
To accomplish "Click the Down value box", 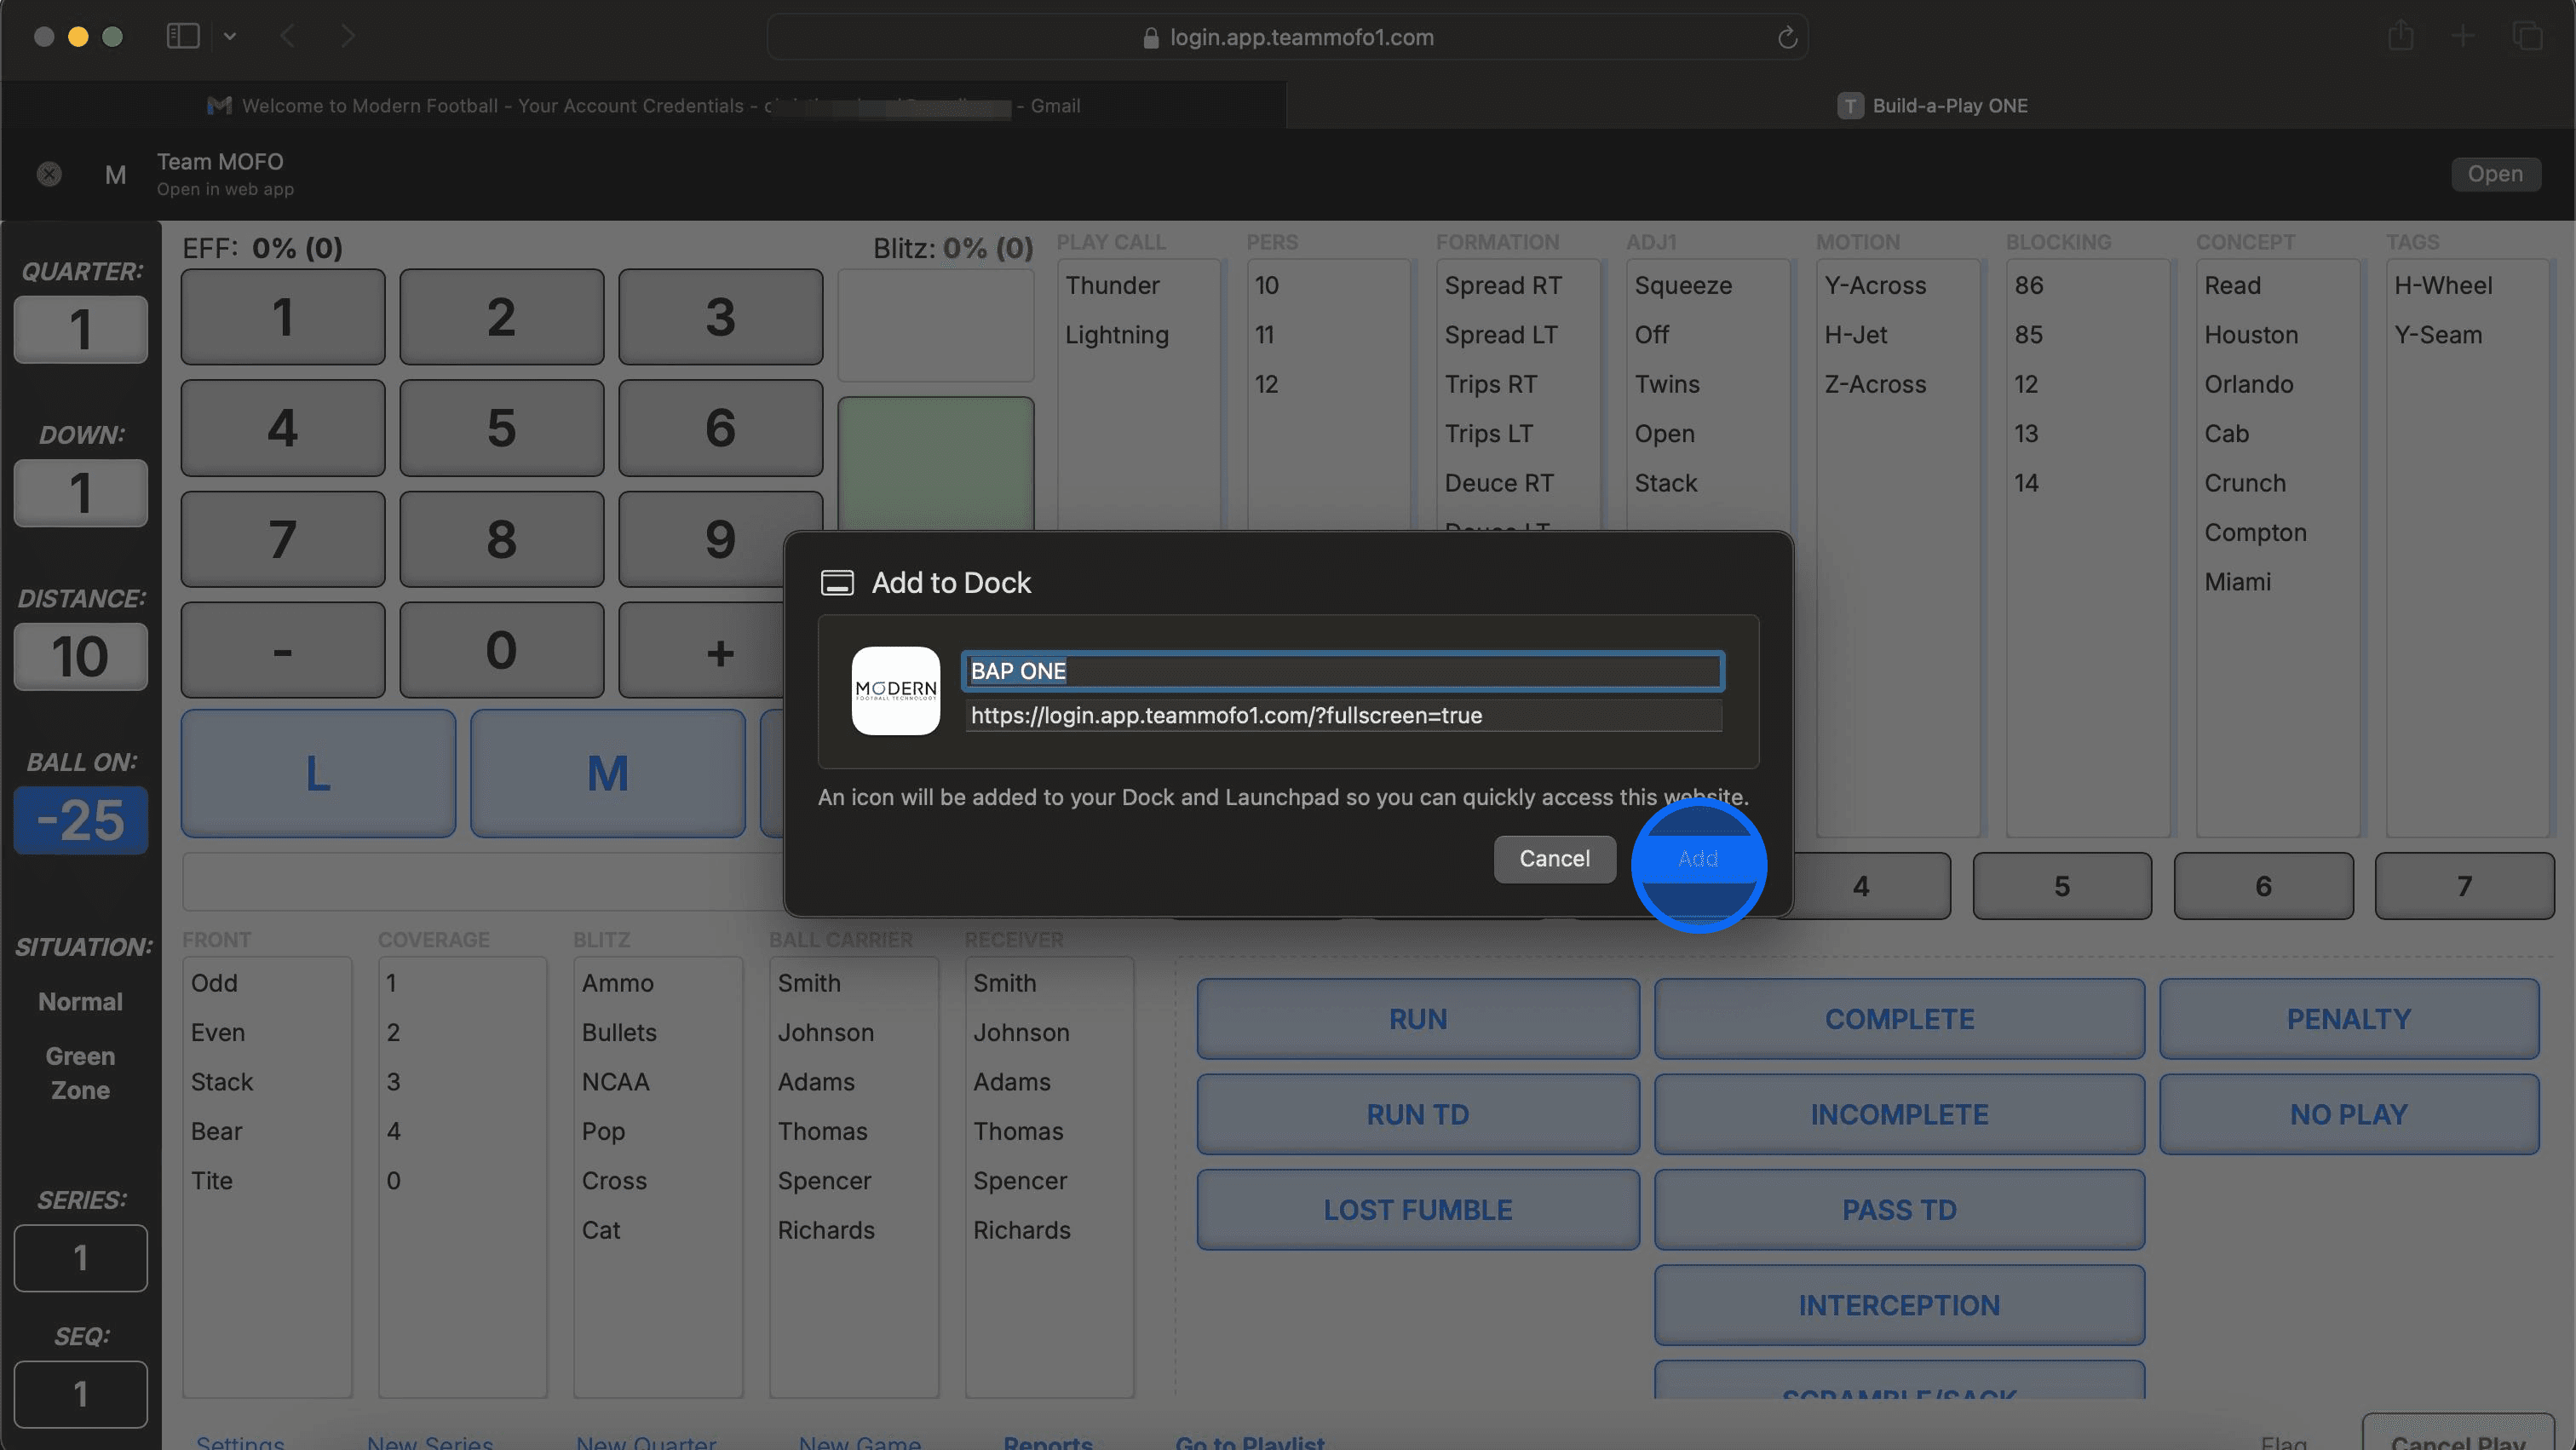I will 80,493.
